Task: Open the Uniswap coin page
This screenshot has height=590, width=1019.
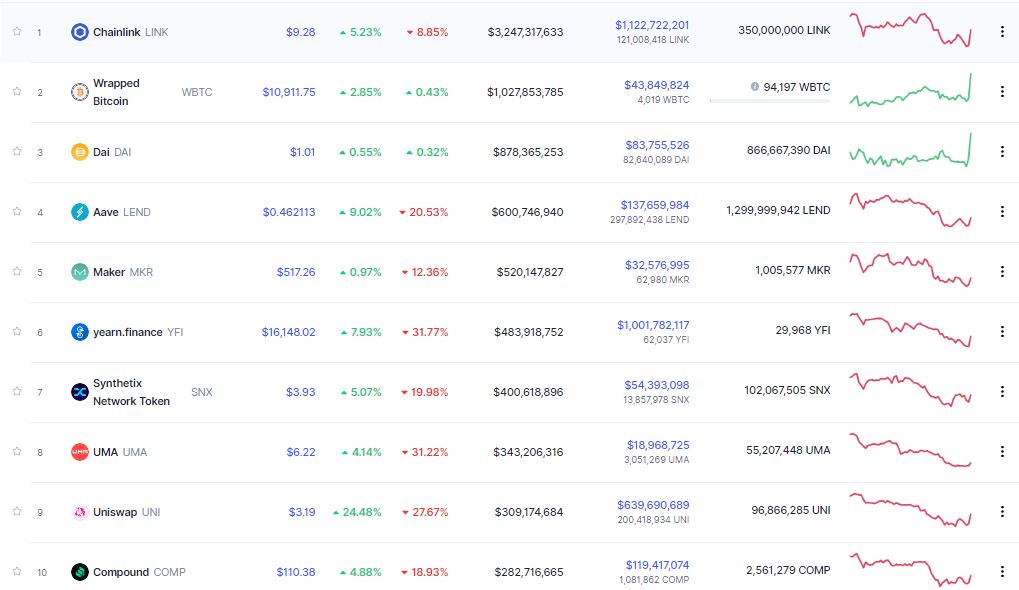Action: 115,512
